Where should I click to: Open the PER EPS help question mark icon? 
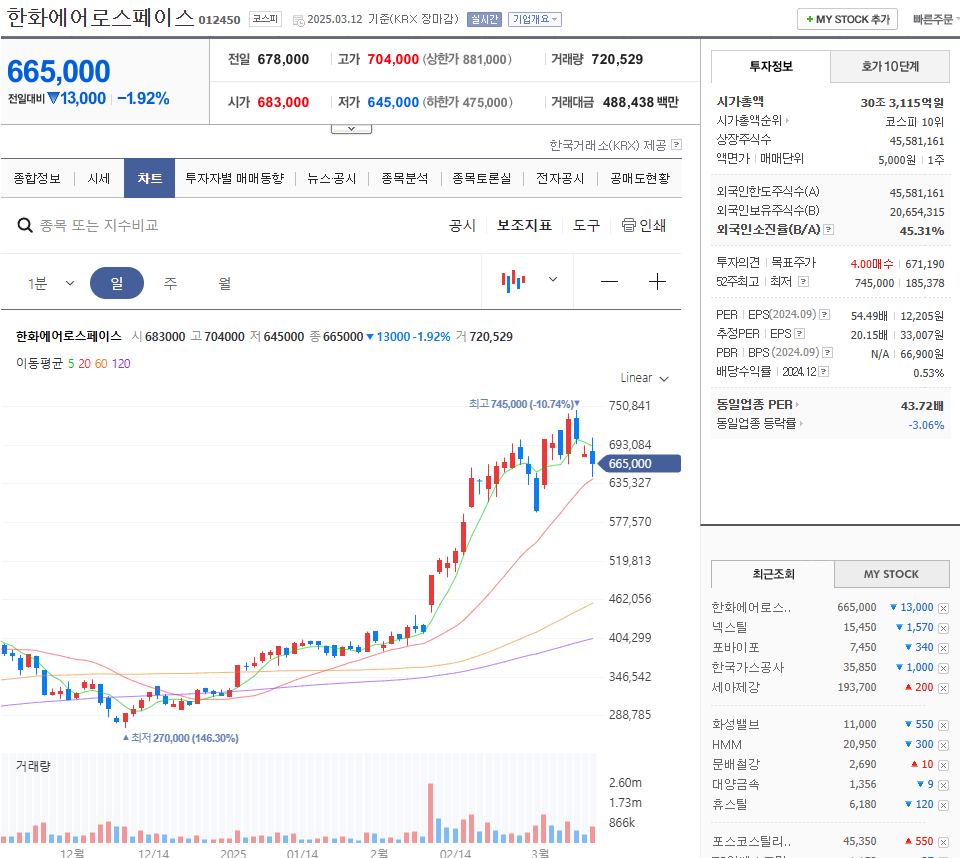click(826, 314)
